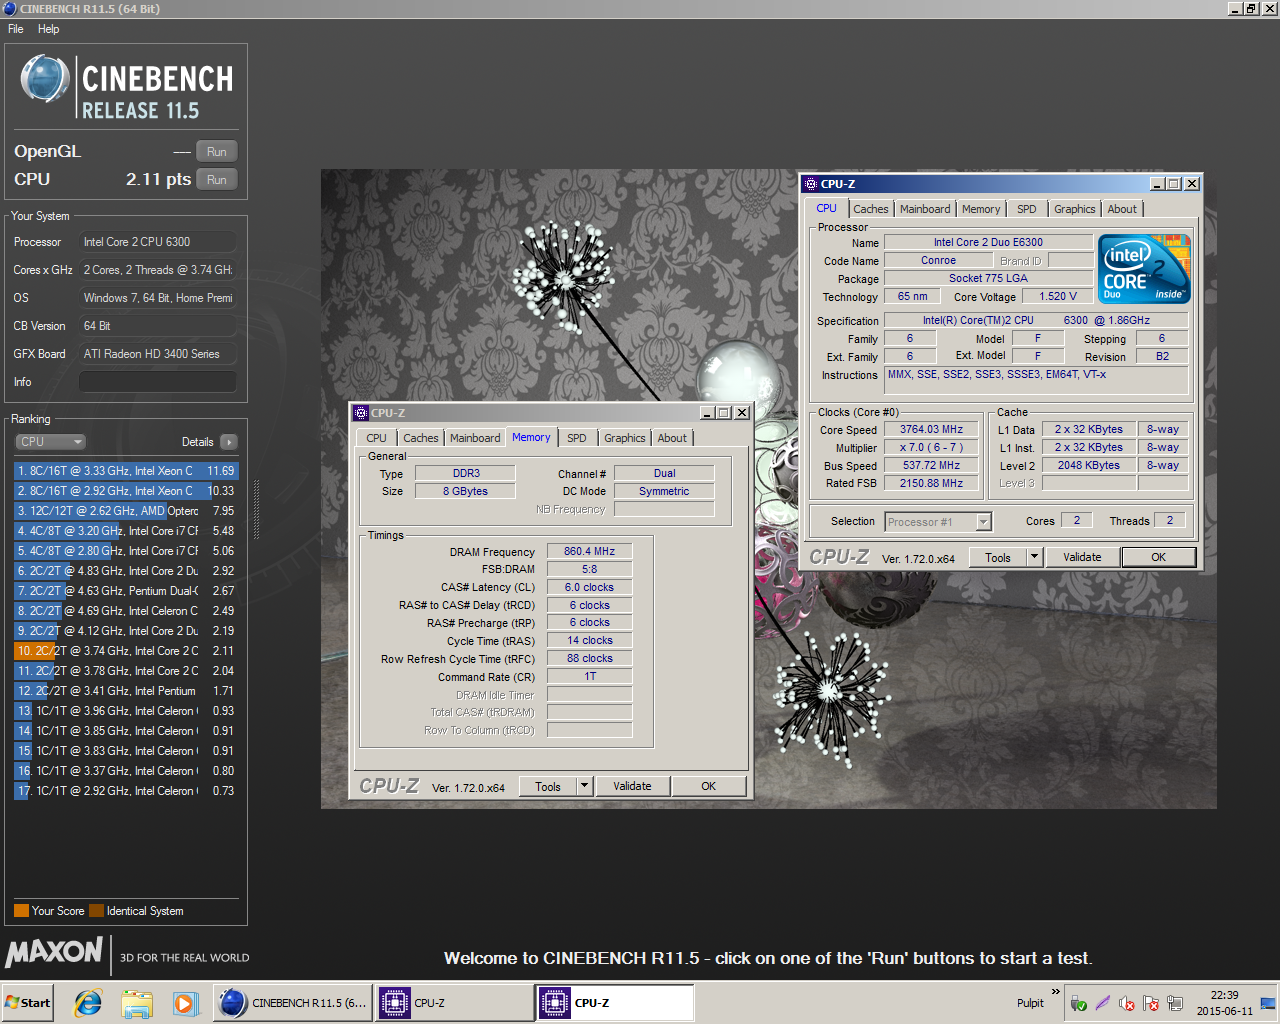Viewport: 1280px width, 1024px height.
Task: Click the DRAM Frequency 860.4 MHz value
Action: point(590,552)
